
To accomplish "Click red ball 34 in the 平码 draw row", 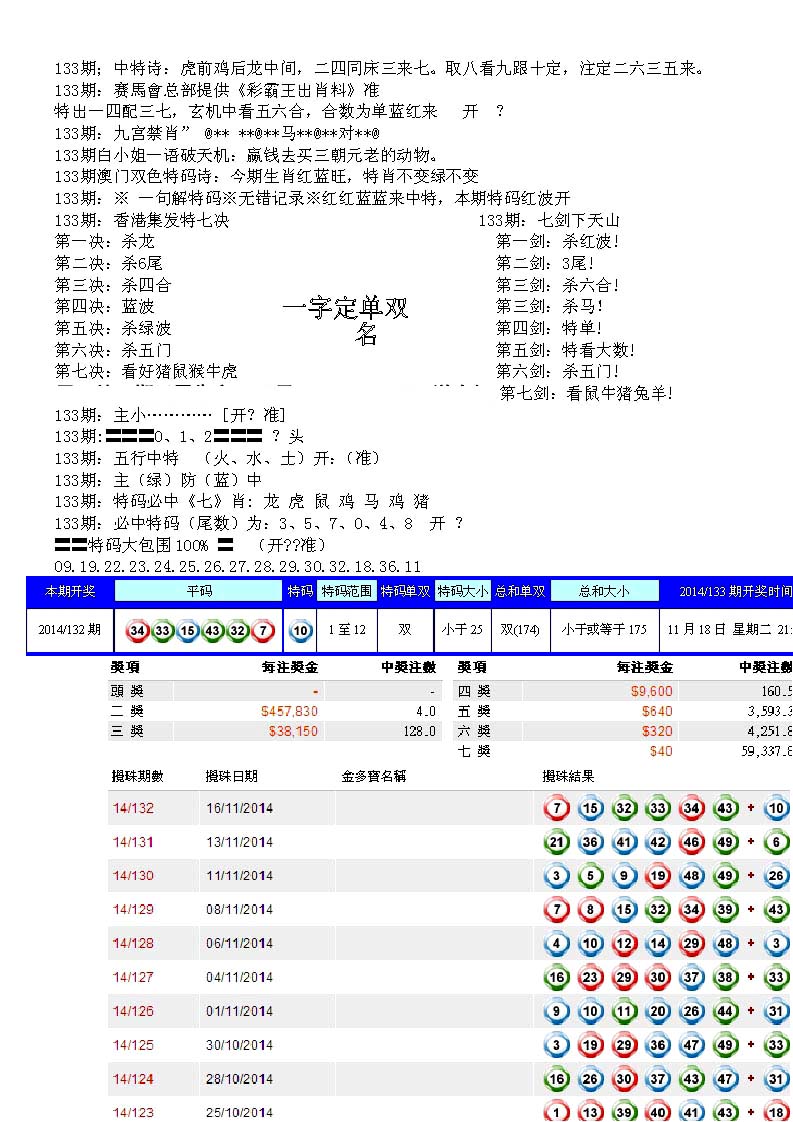I will click(137, 630).
